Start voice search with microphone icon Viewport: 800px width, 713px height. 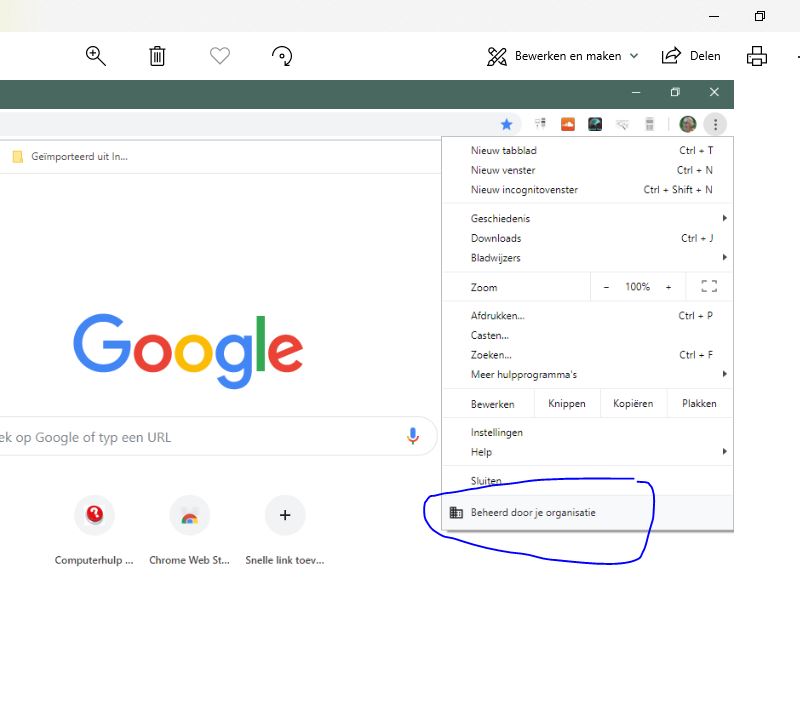coord(413,436)
